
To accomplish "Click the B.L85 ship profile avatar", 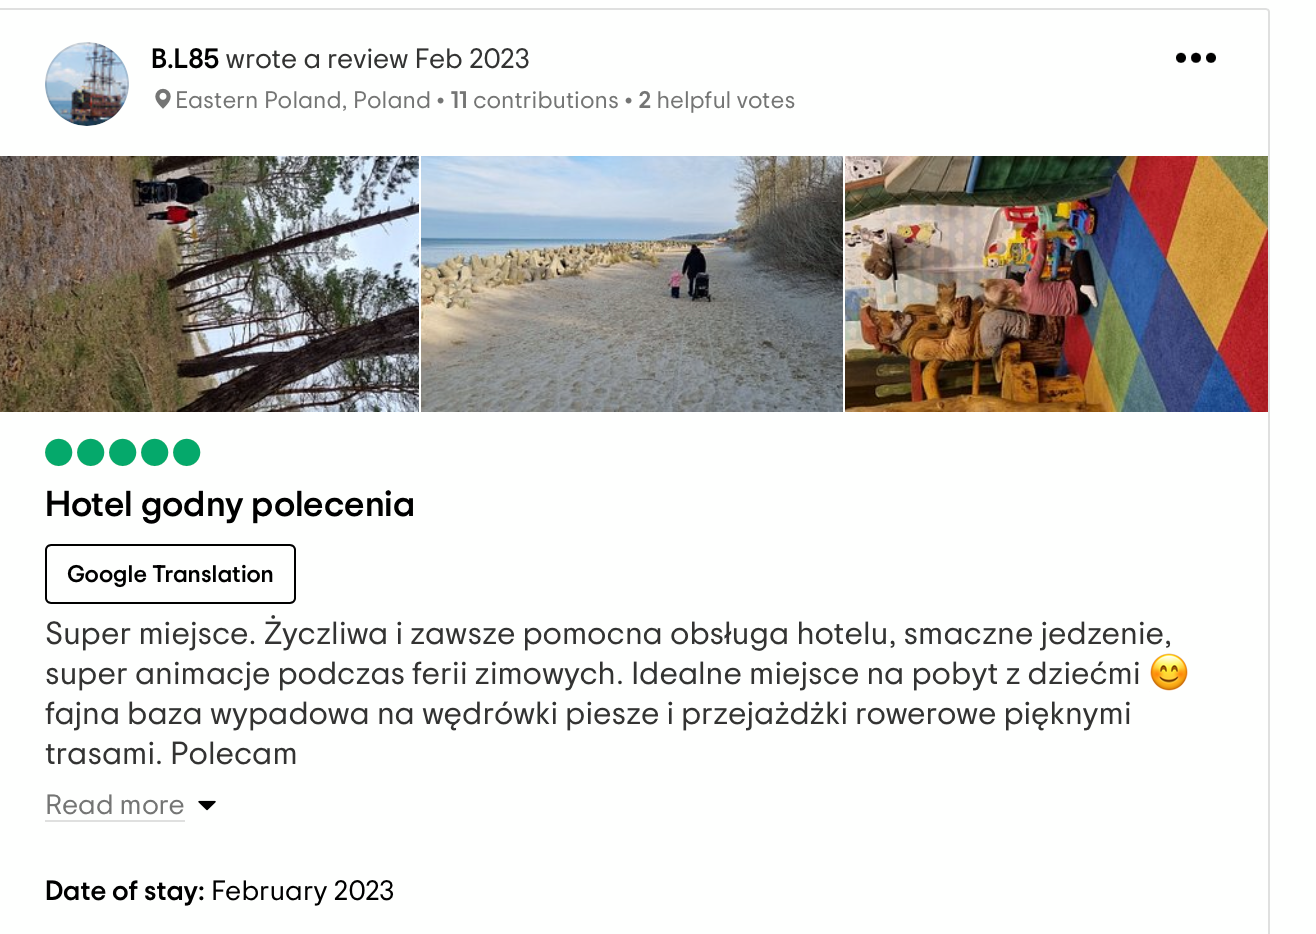I will (x=87, y=84).
